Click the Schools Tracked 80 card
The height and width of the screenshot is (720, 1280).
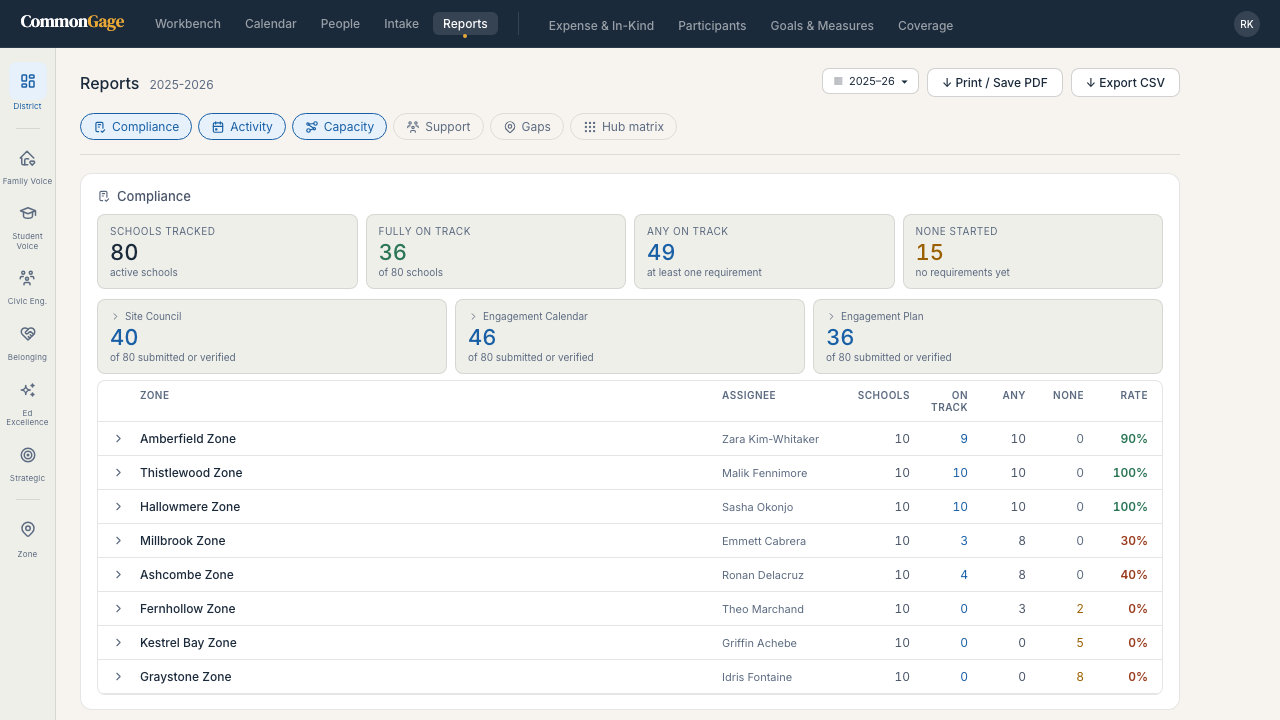(x=227, y=252)
